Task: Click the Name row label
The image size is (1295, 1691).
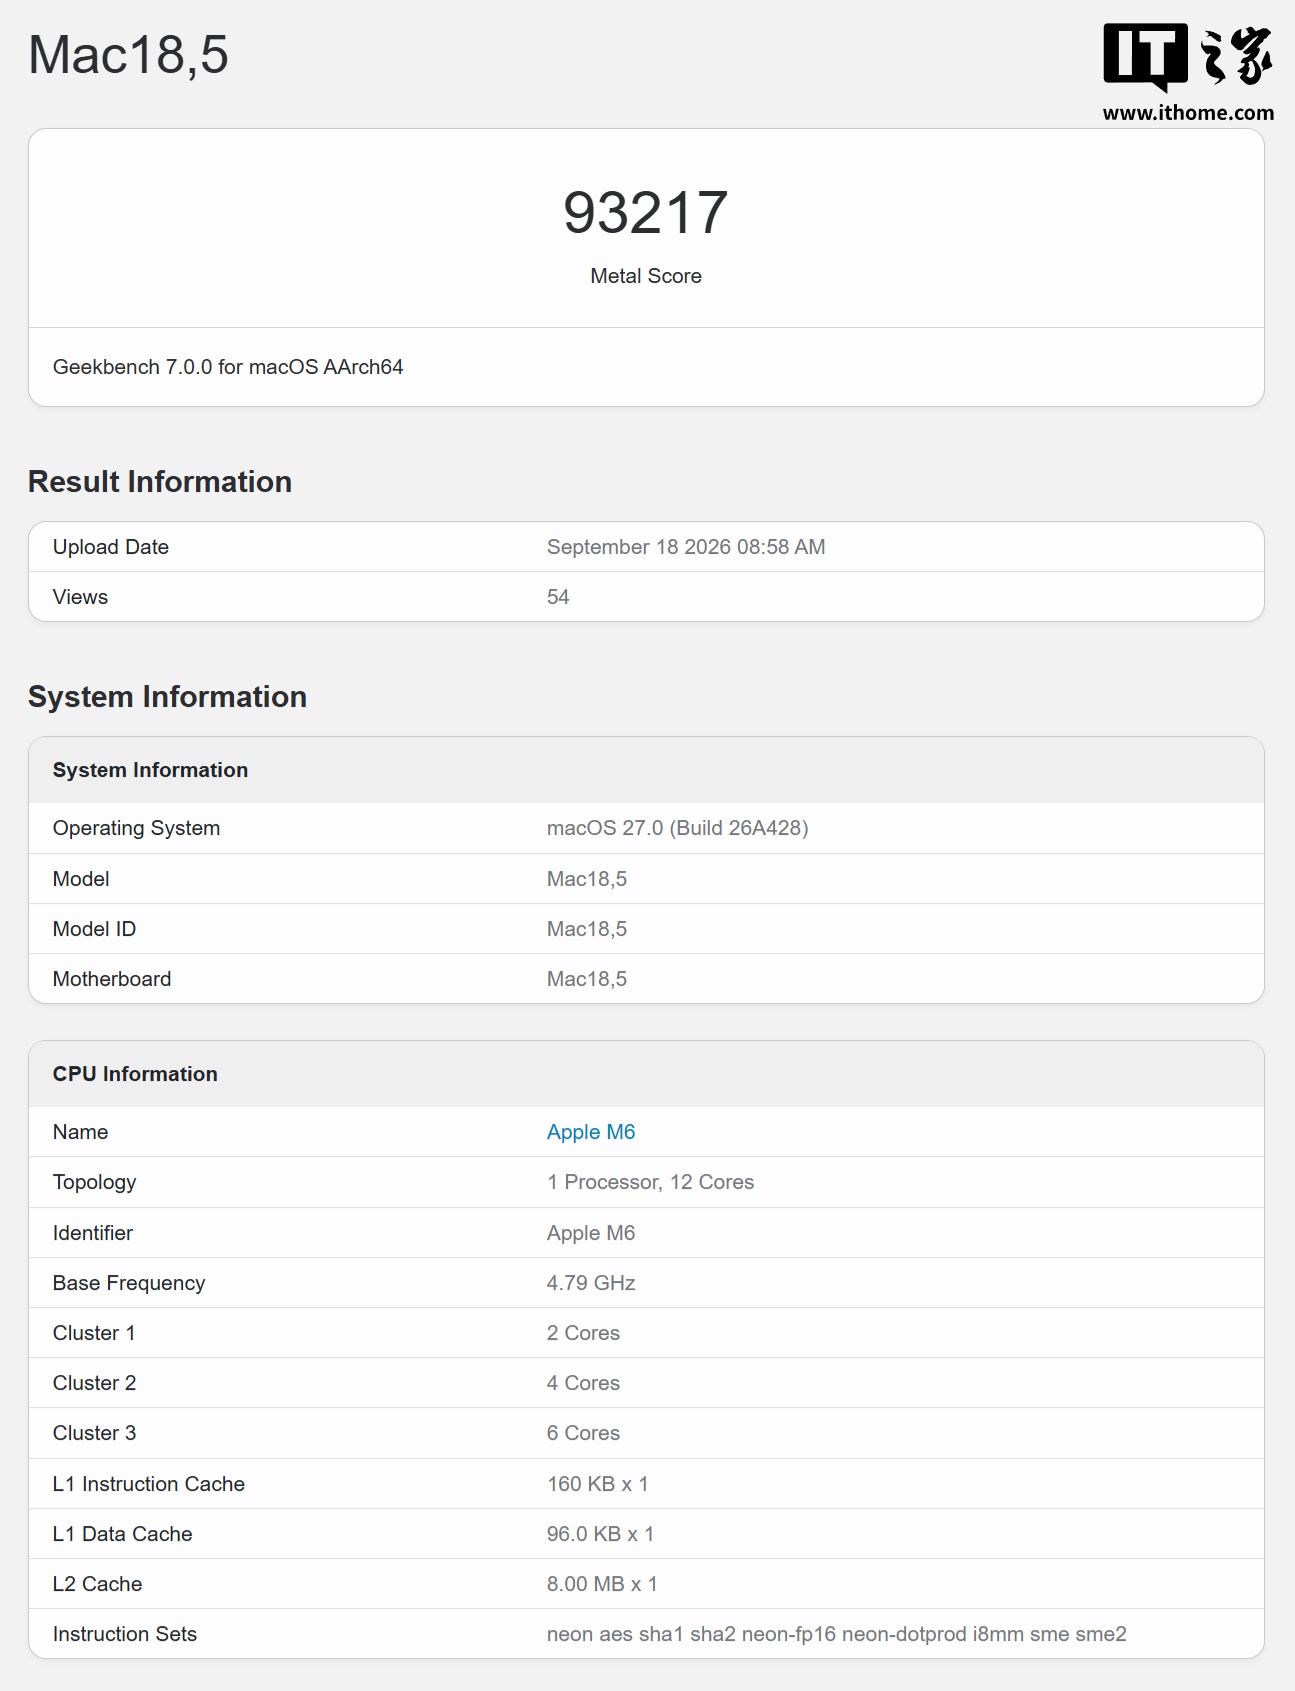Action: point(80,1132)
